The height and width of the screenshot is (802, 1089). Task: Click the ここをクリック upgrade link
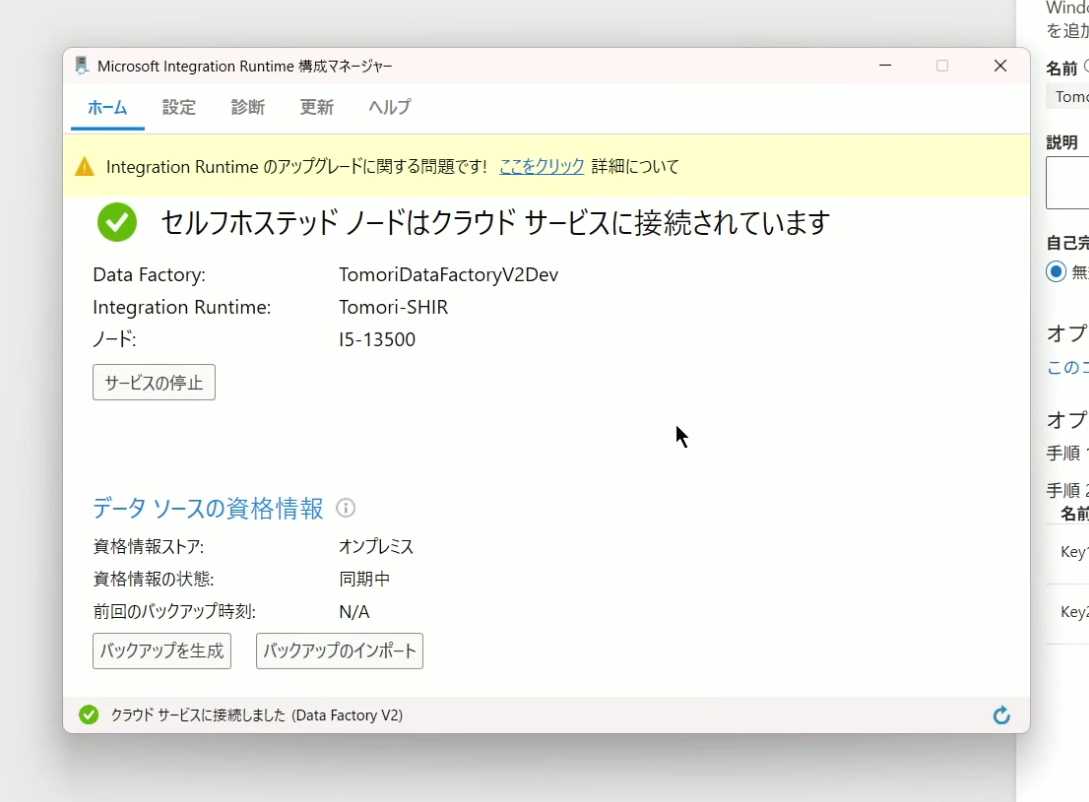tap(541, 167)
